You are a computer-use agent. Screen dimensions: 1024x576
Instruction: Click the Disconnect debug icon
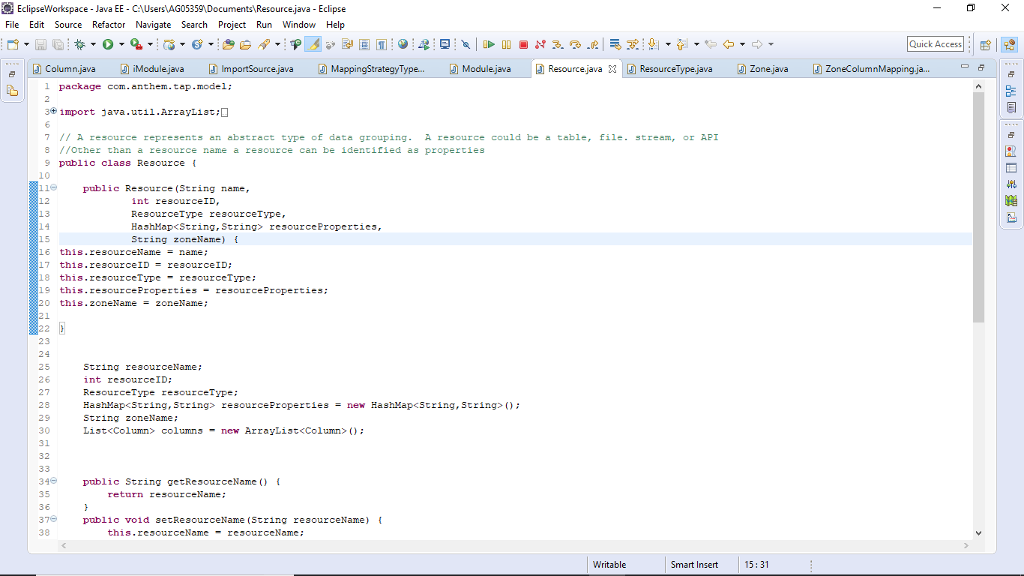[x=540, y=44]
